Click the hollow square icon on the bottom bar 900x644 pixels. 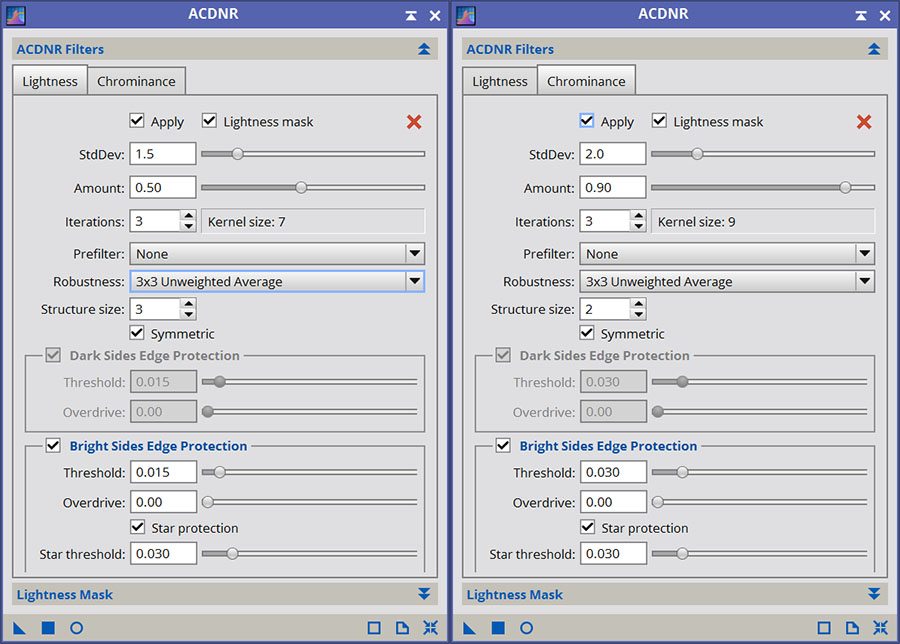(x=374, y=627)
